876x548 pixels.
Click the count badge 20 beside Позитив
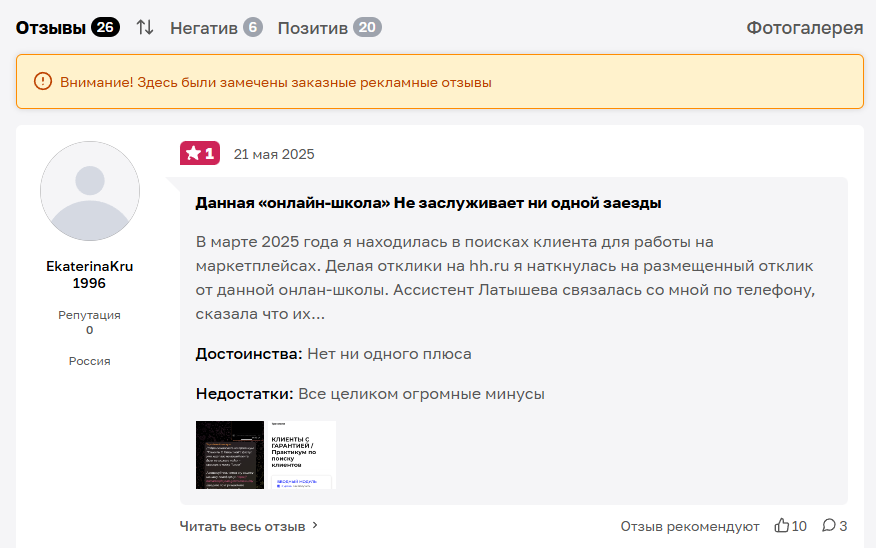click(x=367, y=27)
